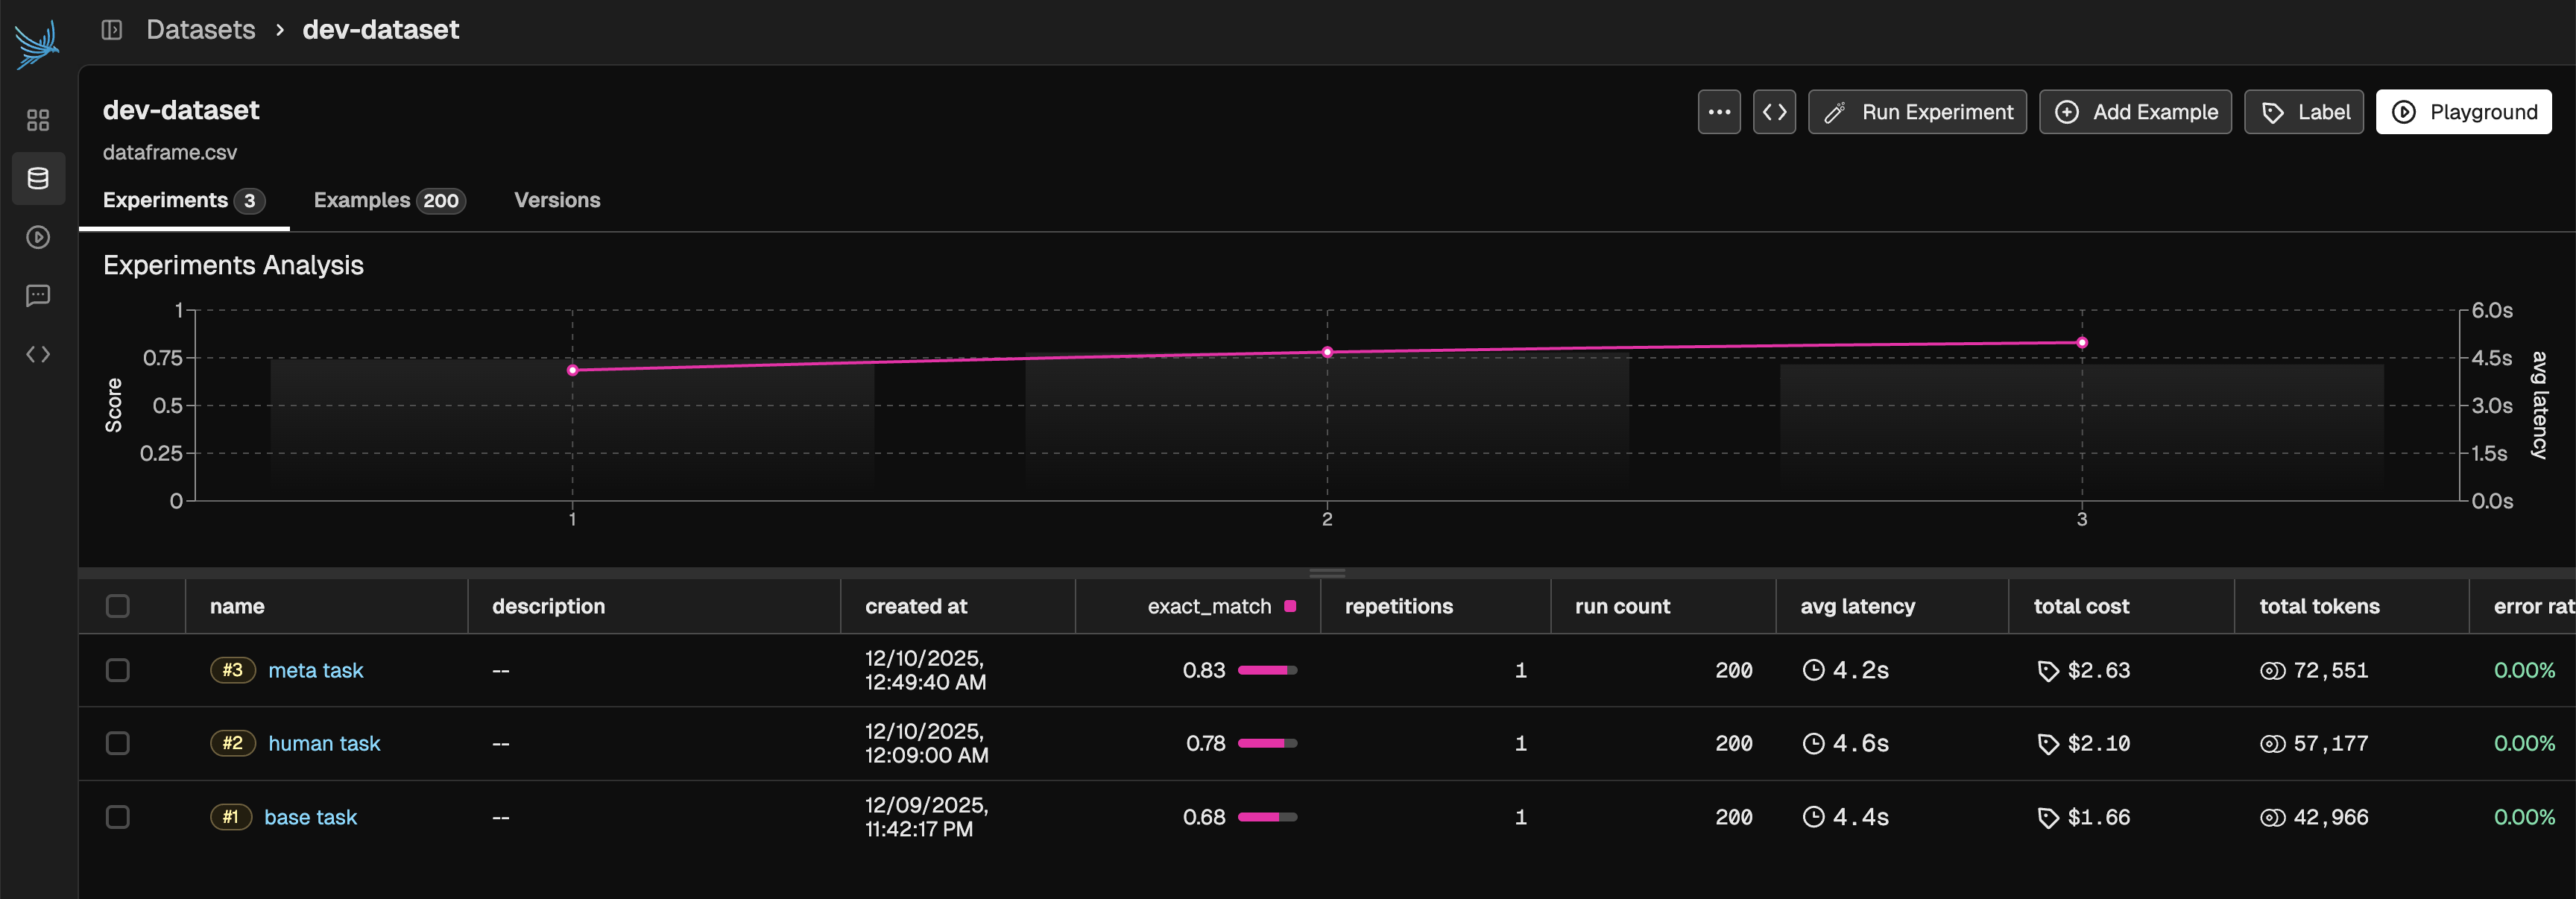
Task: Click the Run Experiment button
Action: (1917, 112)
